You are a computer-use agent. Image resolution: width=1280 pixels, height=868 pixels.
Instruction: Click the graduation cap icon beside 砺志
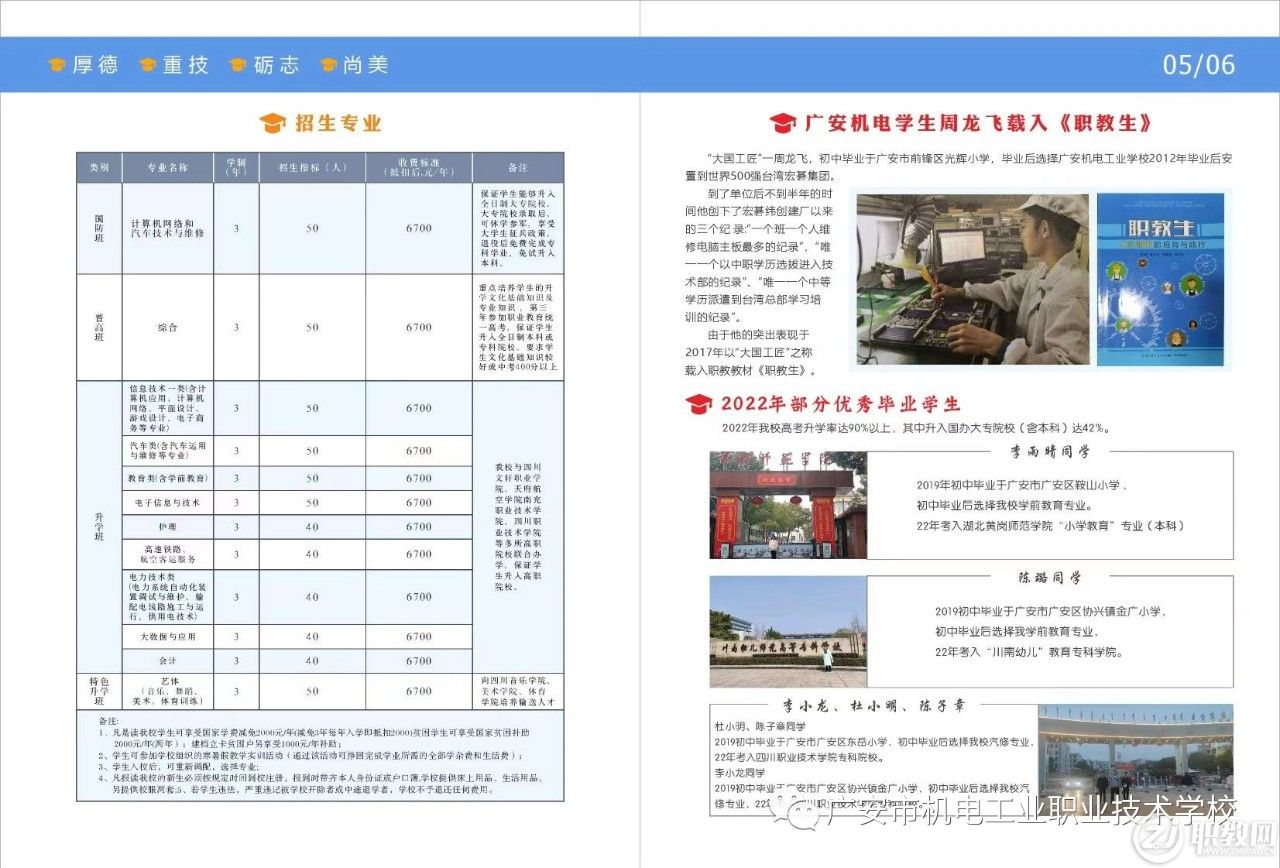(238, 65)
